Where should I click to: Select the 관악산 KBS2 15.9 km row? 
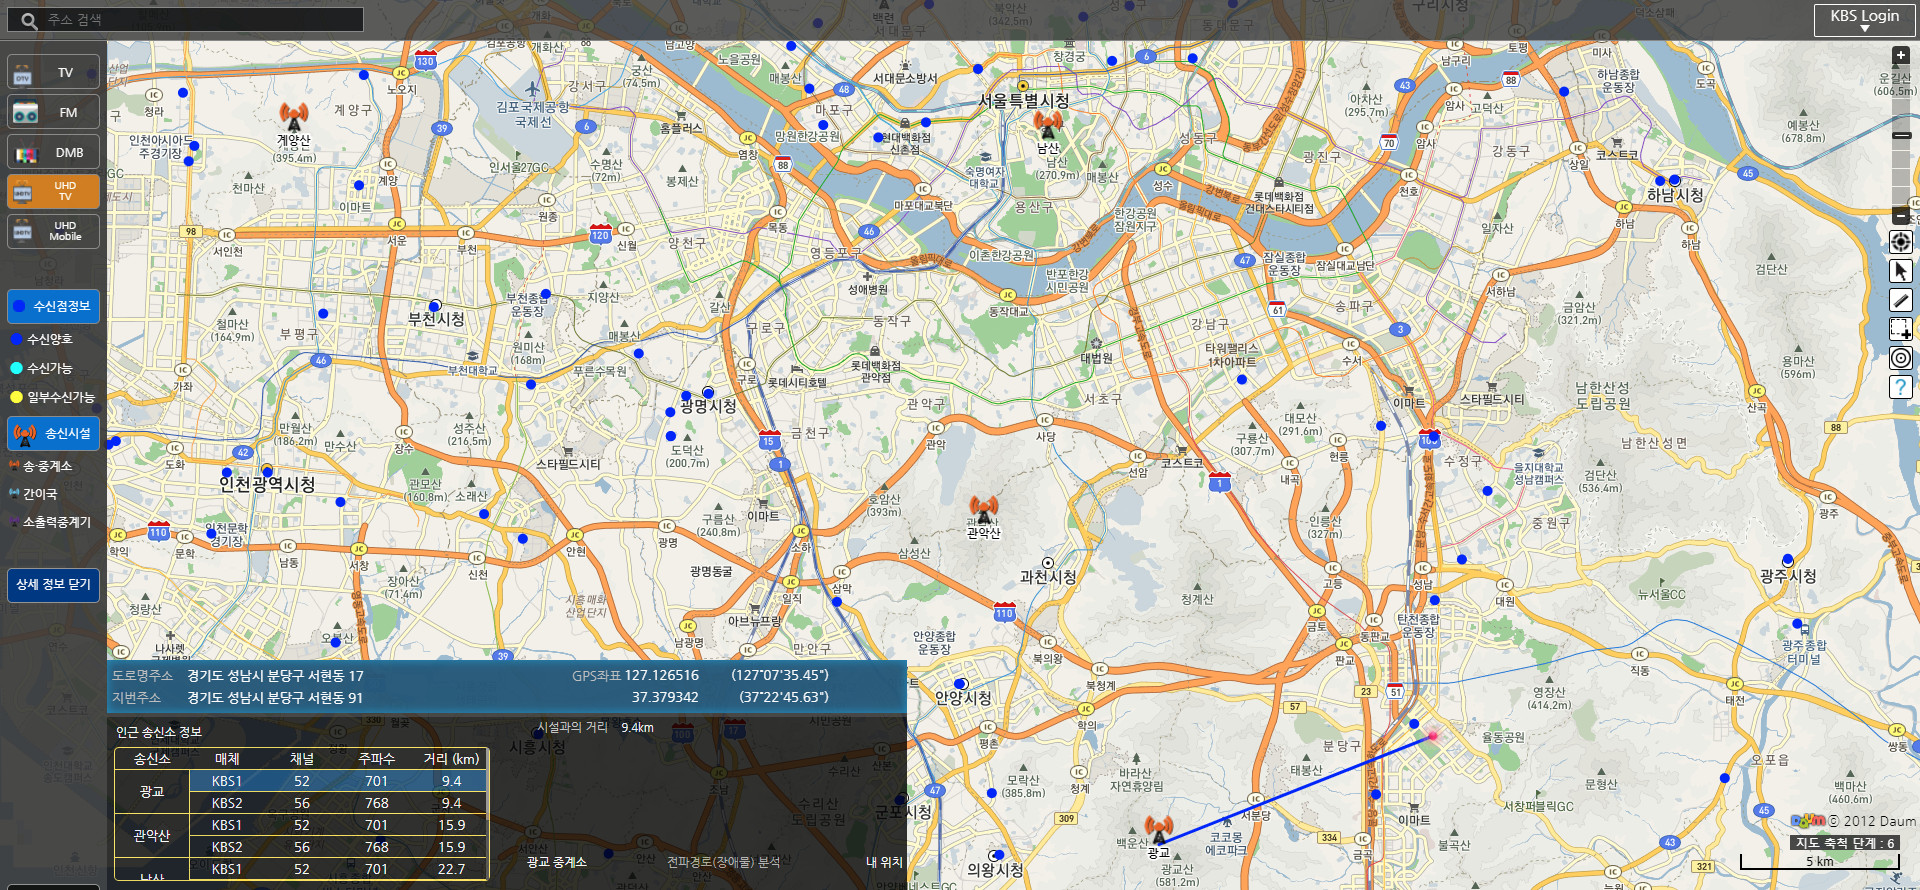tap(338, 847)
